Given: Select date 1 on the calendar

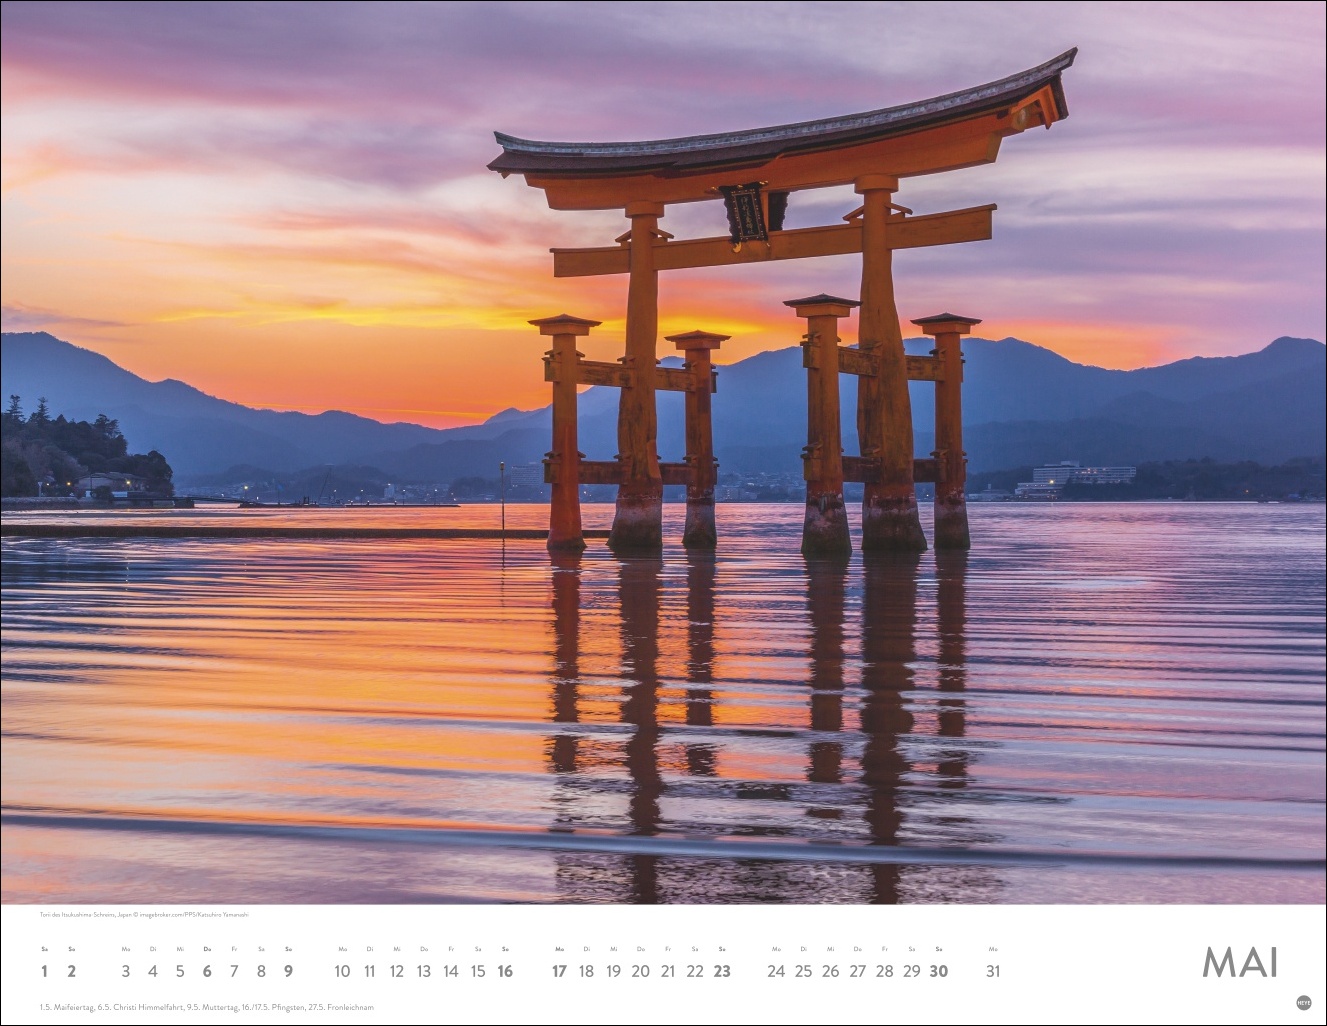Looking at the screenshot, I should tap(44, 971).
